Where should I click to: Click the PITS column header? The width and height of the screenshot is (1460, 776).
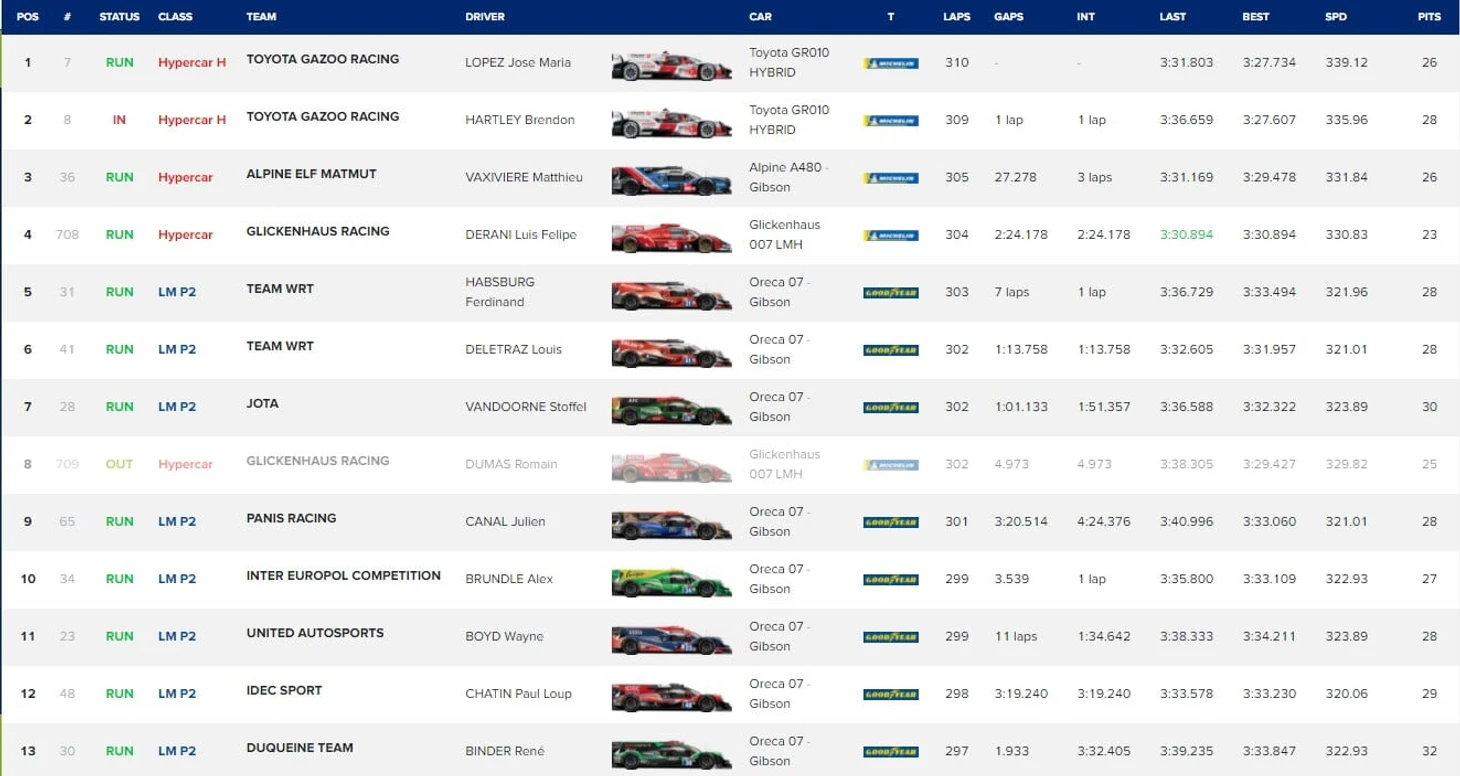click(x=1429, y=17)
